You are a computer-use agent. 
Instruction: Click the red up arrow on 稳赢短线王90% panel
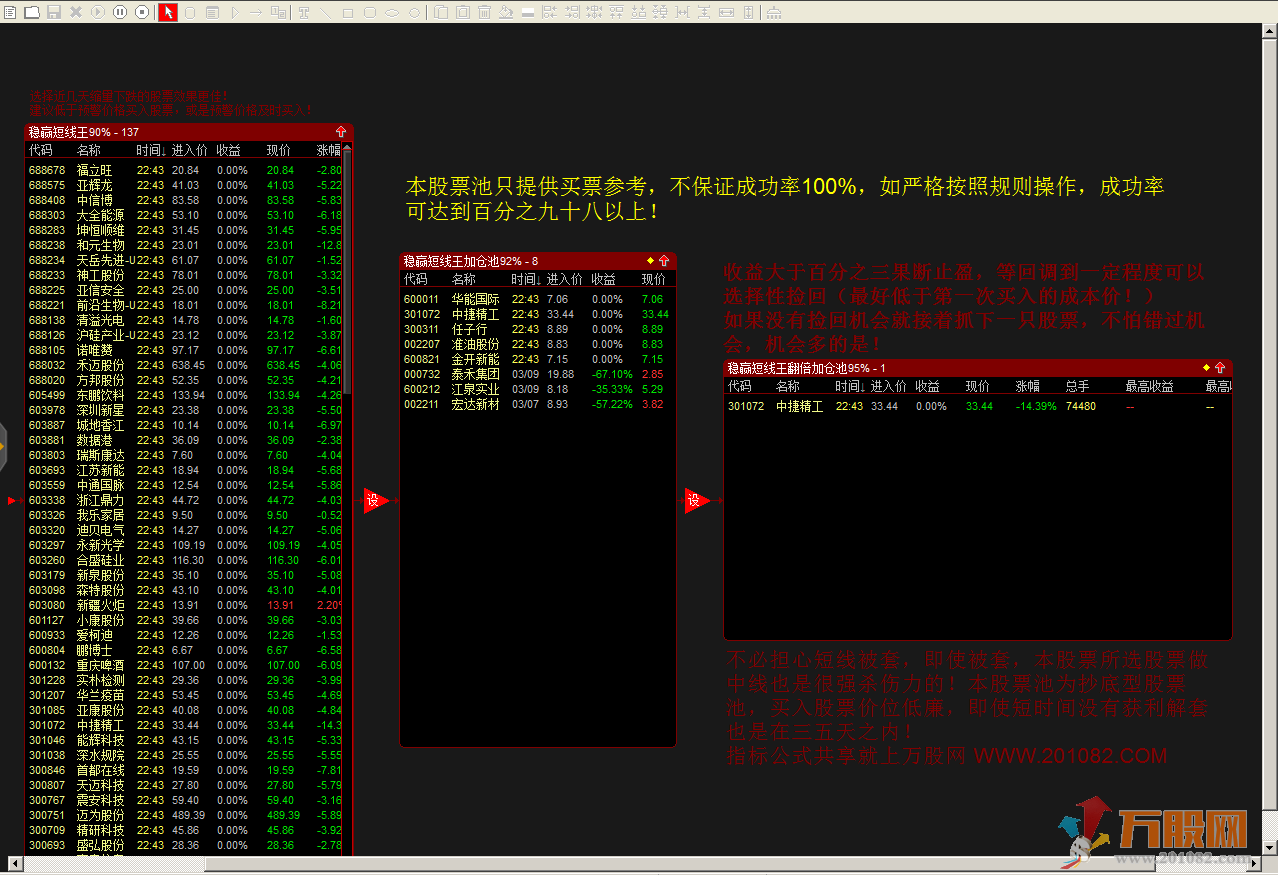(341, 132)
